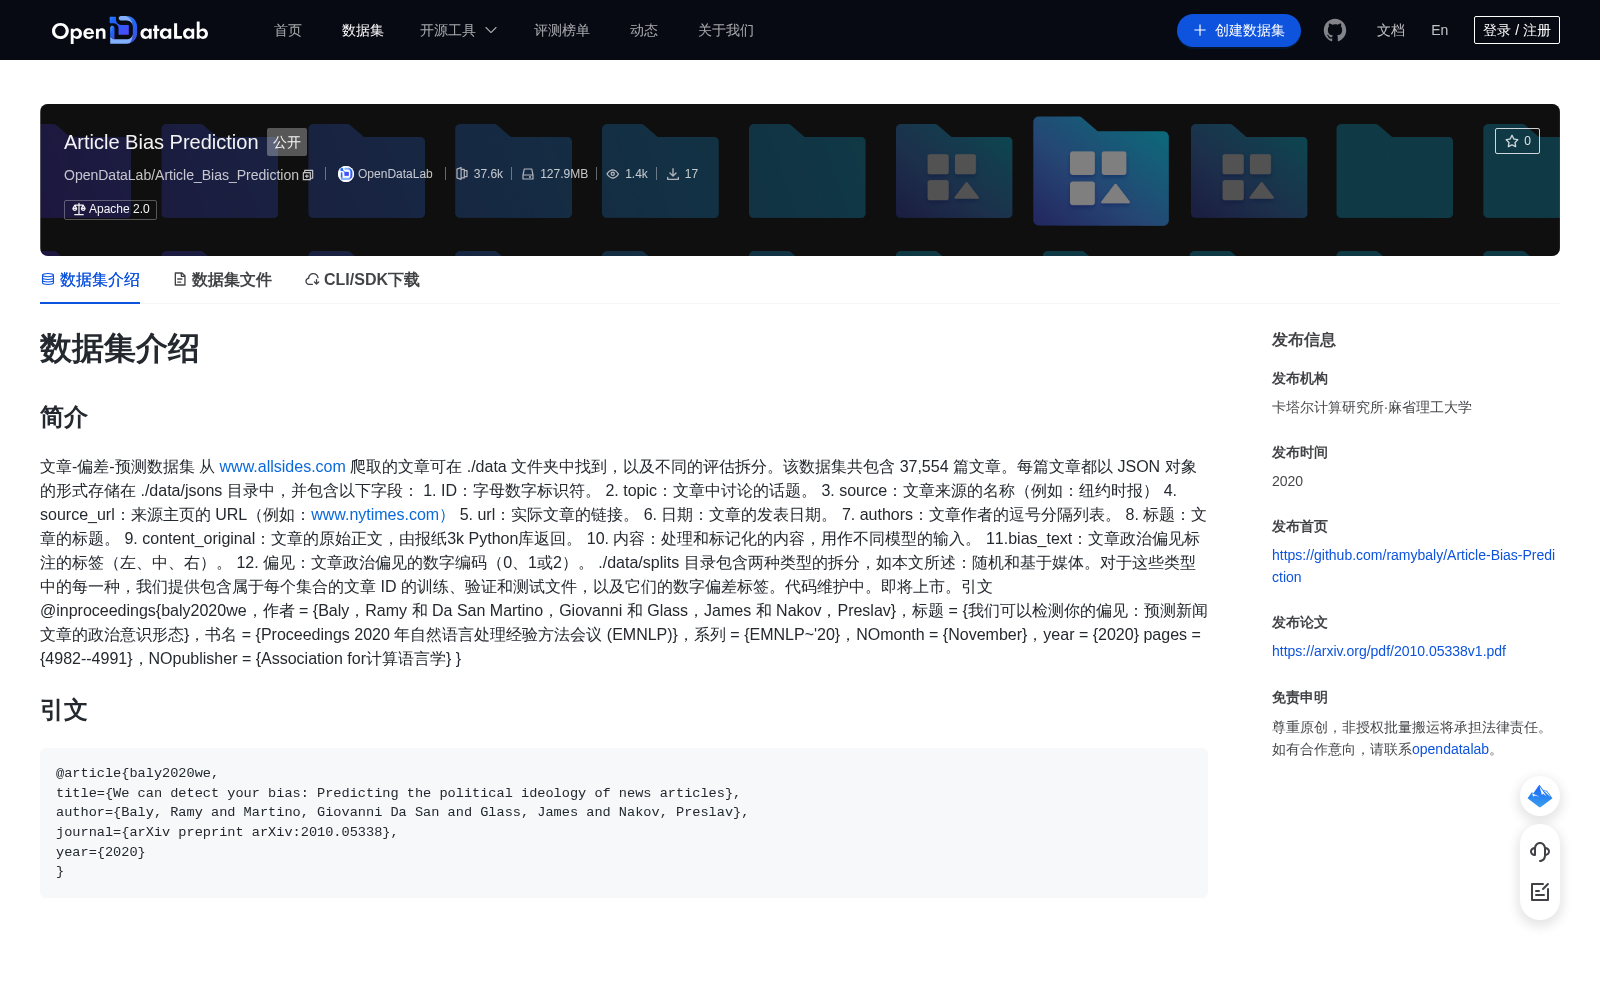Click the dataset size icon 127.9MB

[x=528, y=174]
